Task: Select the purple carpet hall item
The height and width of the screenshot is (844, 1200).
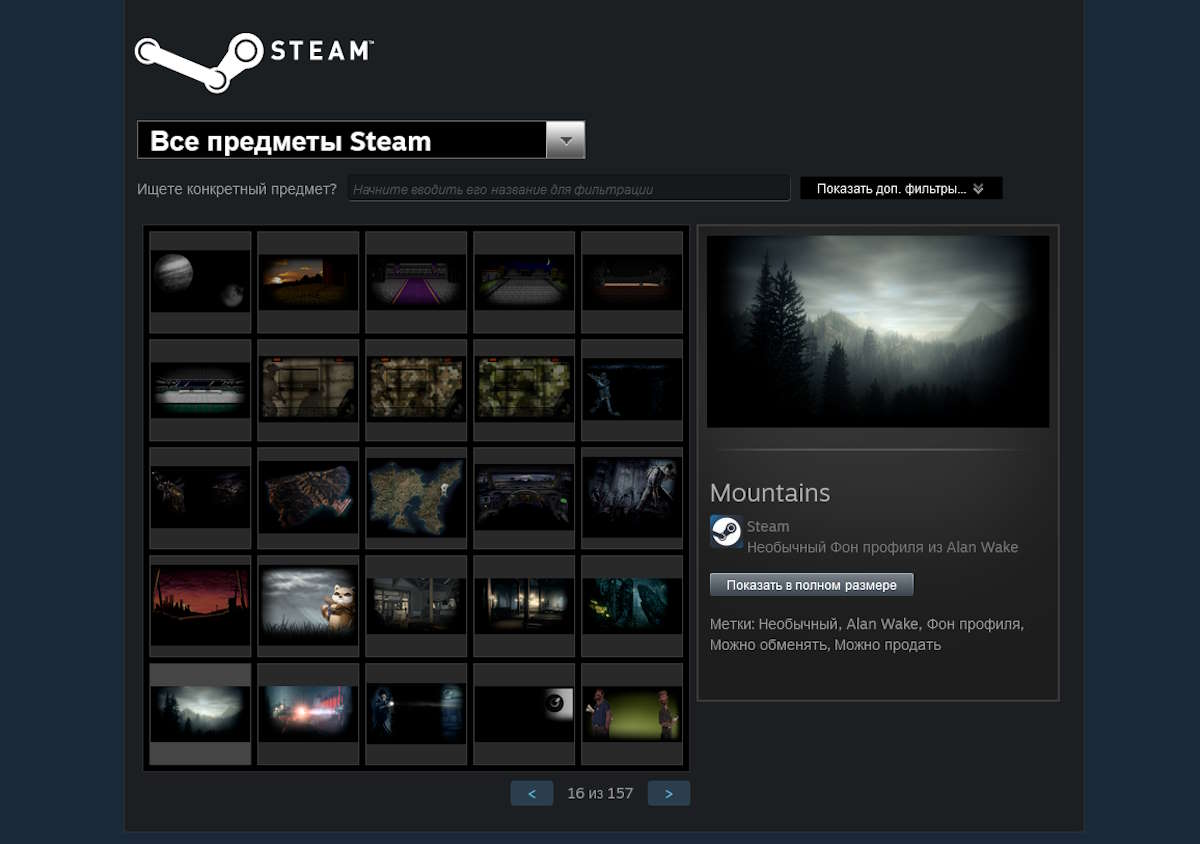Action: point(416,282)
